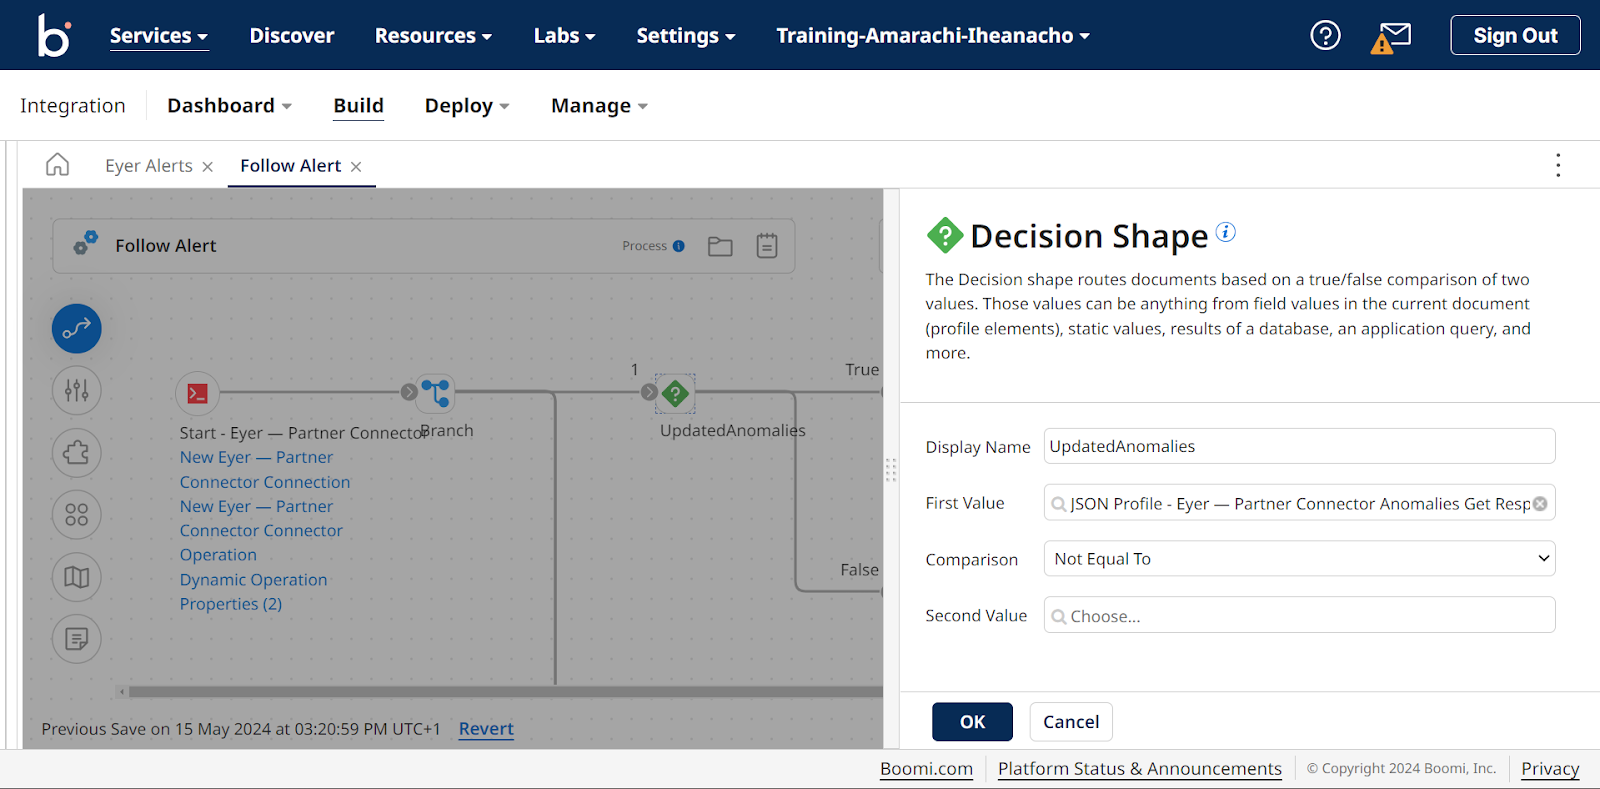
Task: Open the Deploy menu
Action: 467,106
